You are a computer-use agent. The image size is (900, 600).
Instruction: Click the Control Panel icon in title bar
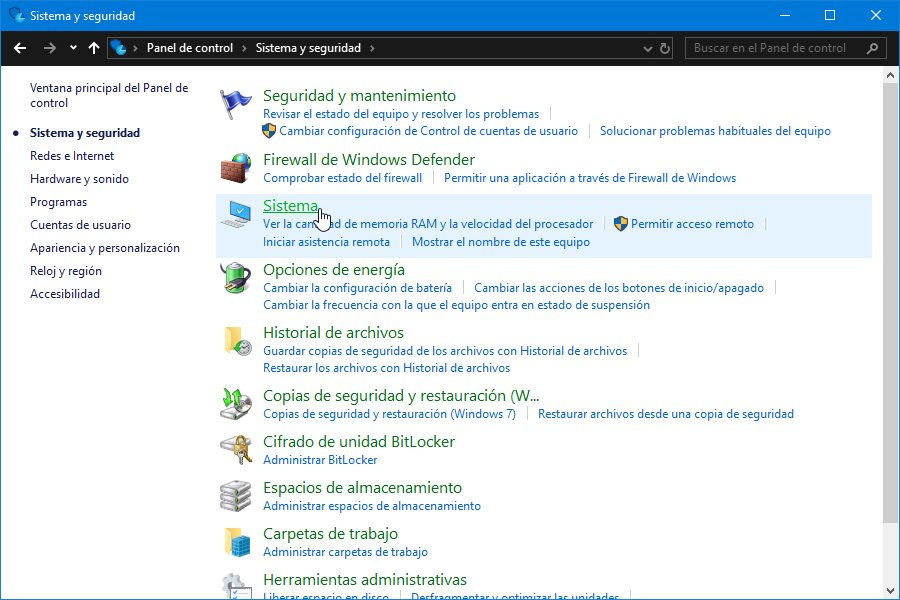coord(17,15)
